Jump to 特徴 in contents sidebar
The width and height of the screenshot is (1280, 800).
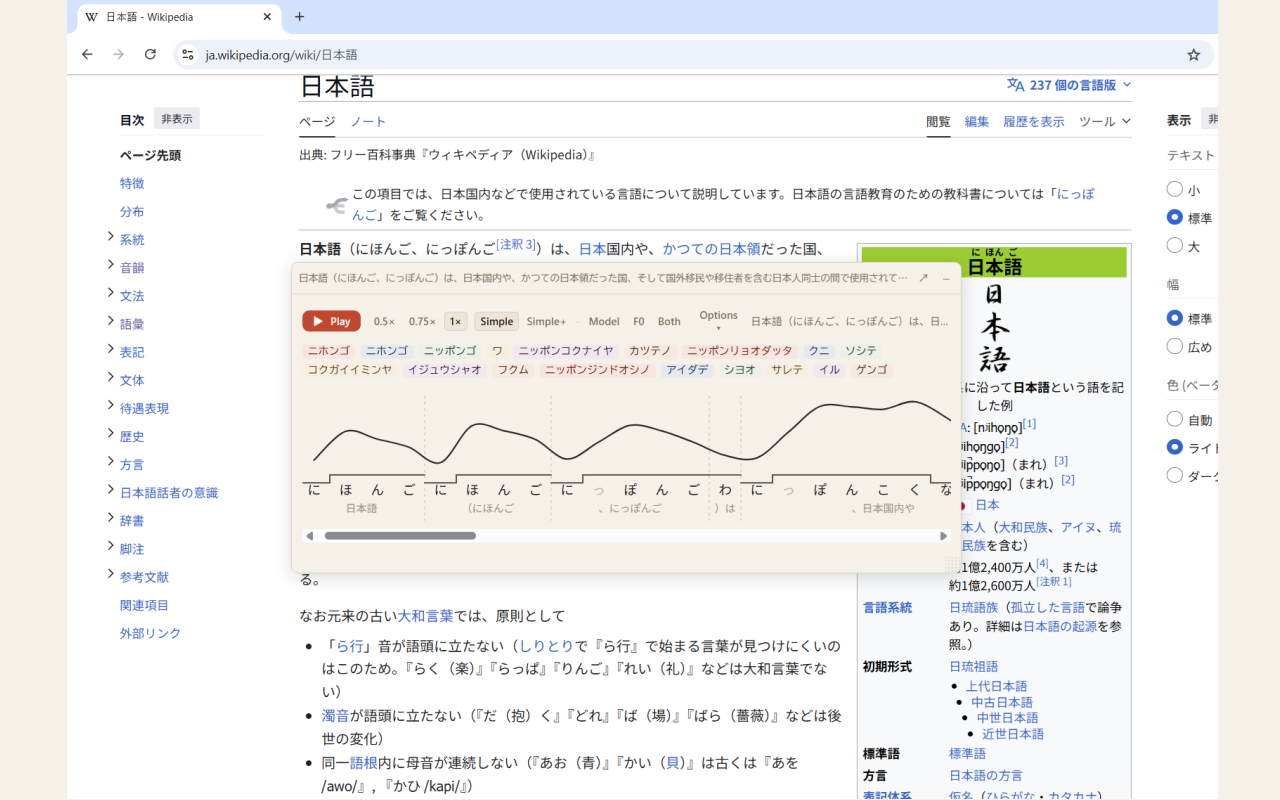click(x=132, y=183)
